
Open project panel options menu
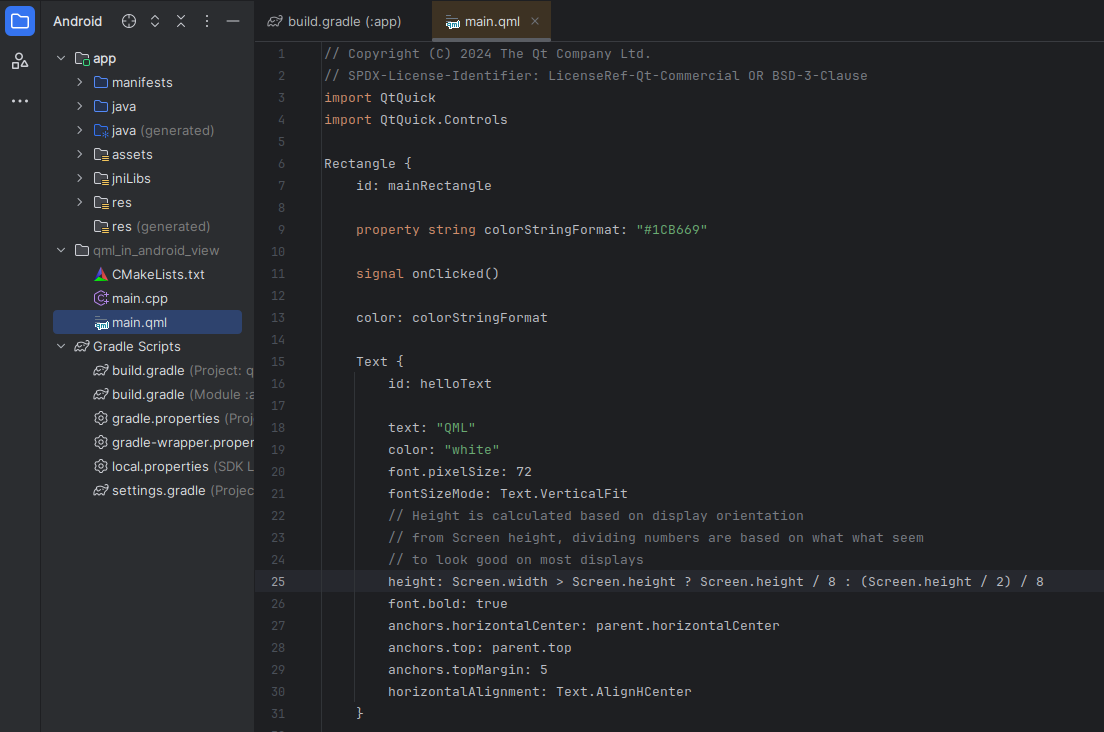[x=207, y=21]
